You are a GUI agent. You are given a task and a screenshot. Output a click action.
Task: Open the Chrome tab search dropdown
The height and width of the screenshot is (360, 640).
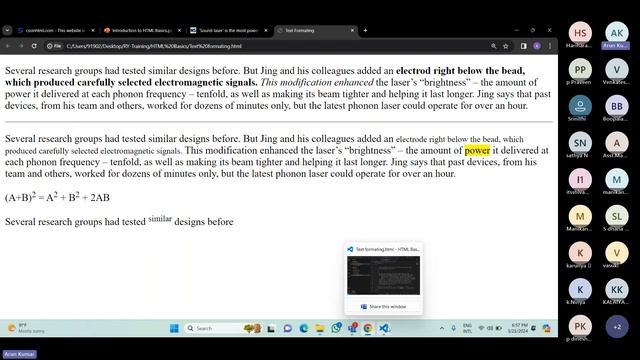[7, 30]
